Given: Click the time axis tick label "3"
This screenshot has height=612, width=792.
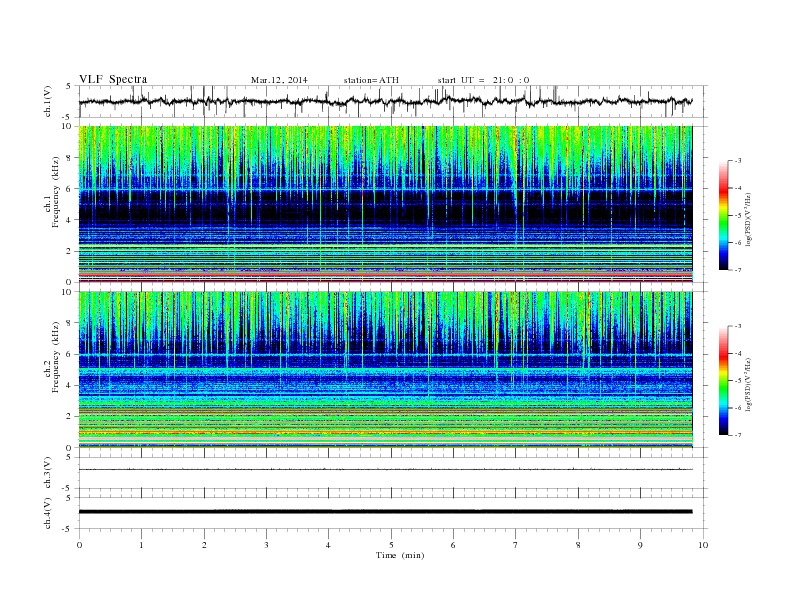Looking at the screenshot, I should 266,545.
